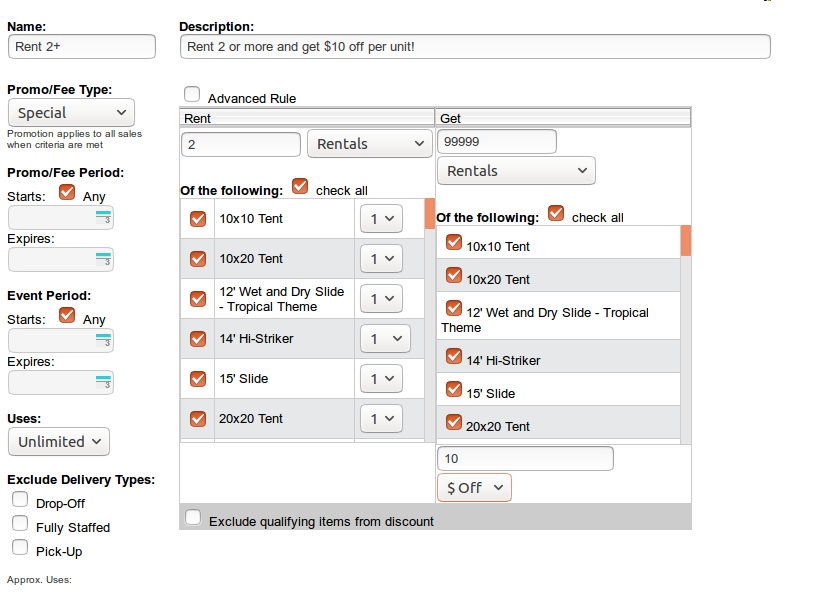Open the Get column Rentals dropdown
Image resolution: width=815 pixels, height=609 pixels.
pyautogui.click(x=516, y=171)
